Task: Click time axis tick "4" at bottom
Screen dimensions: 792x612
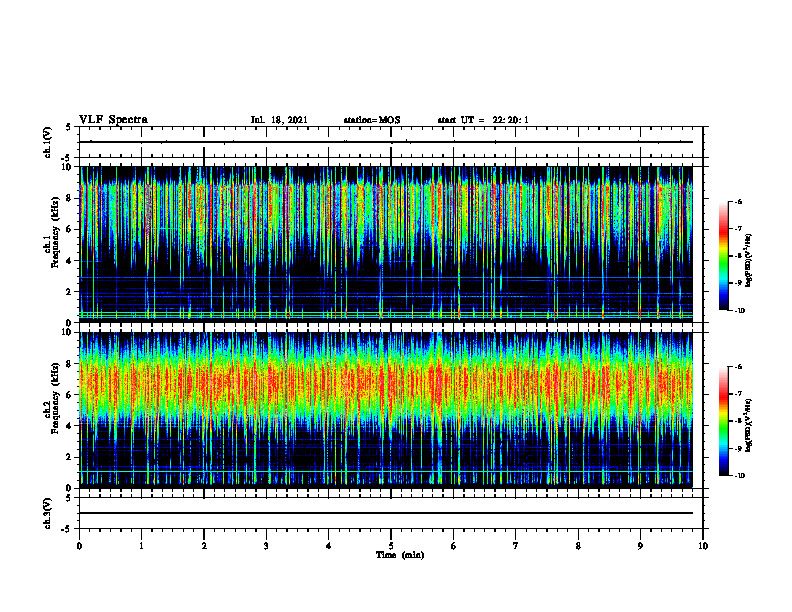Action: click(329, 546)
